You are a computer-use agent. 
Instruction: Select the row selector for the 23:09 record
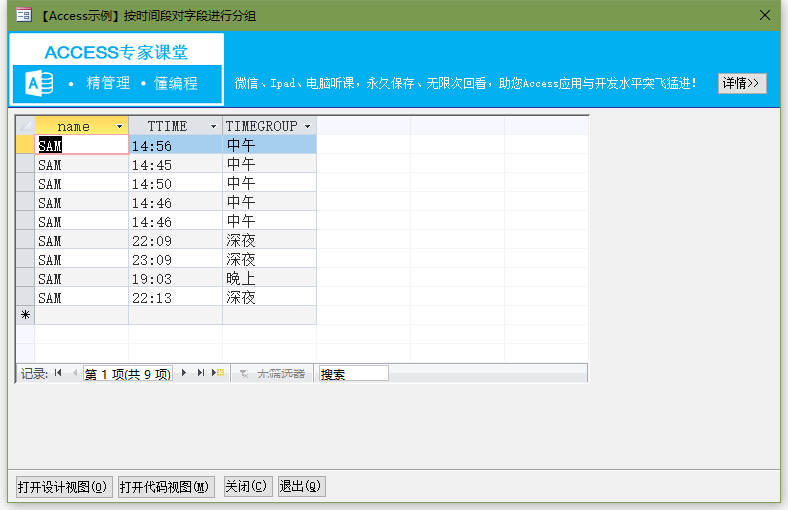click(25, 259)
